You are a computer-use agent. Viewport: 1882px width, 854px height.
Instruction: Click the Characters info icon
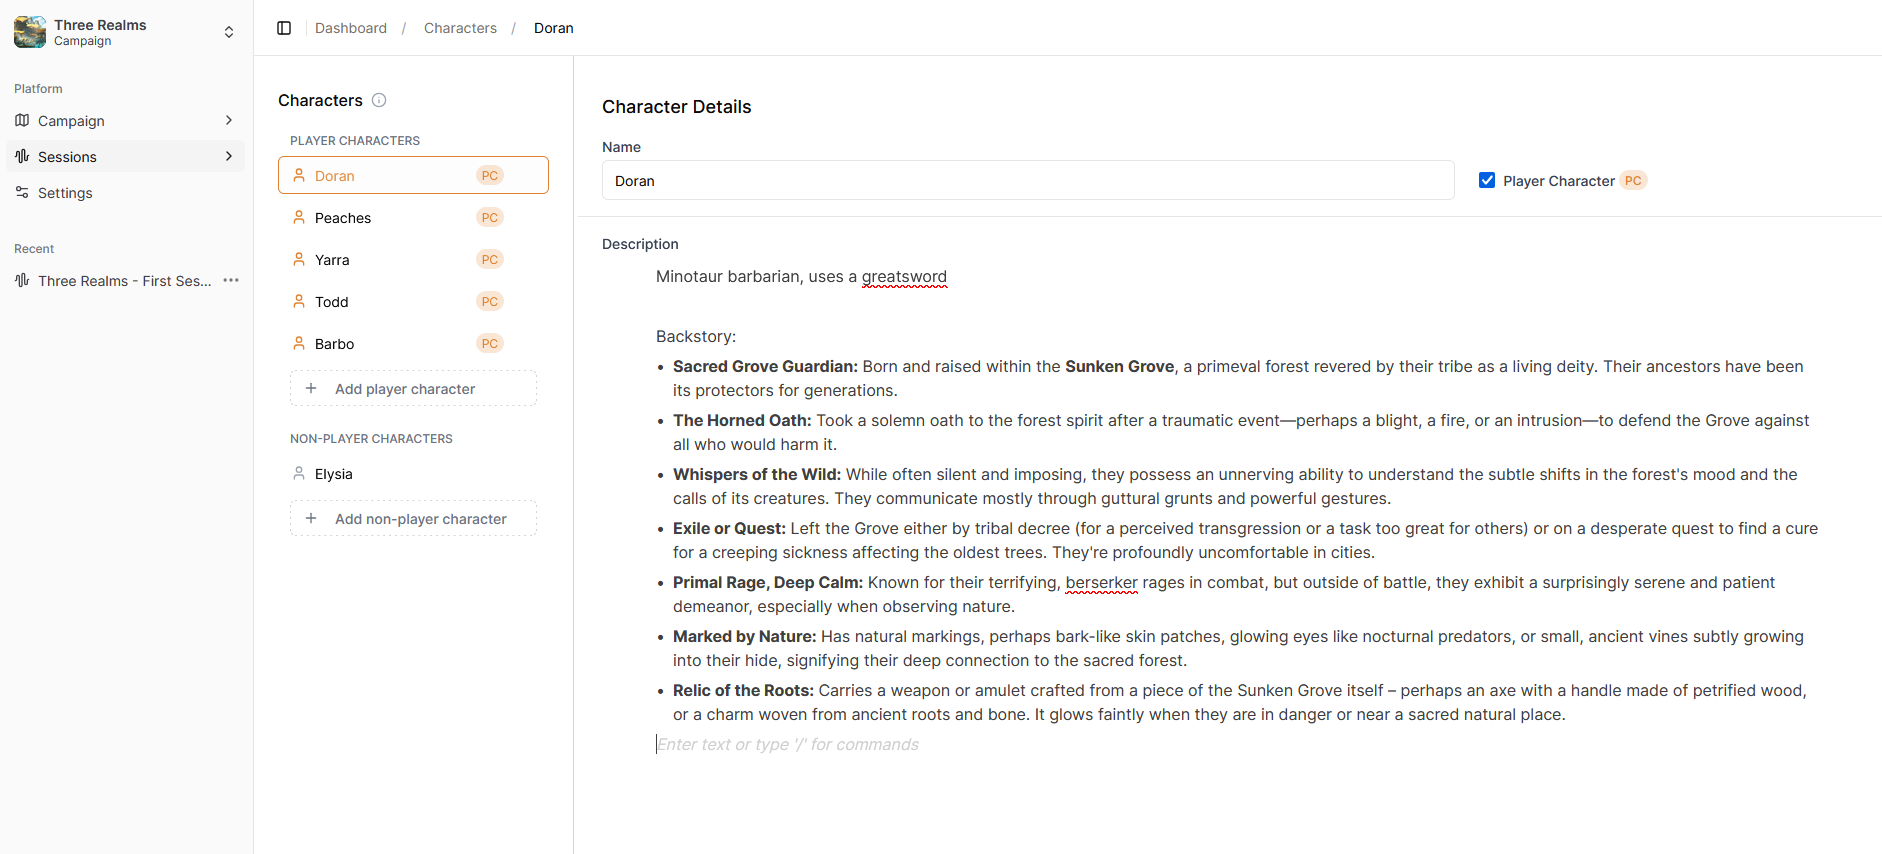(379, 100)
